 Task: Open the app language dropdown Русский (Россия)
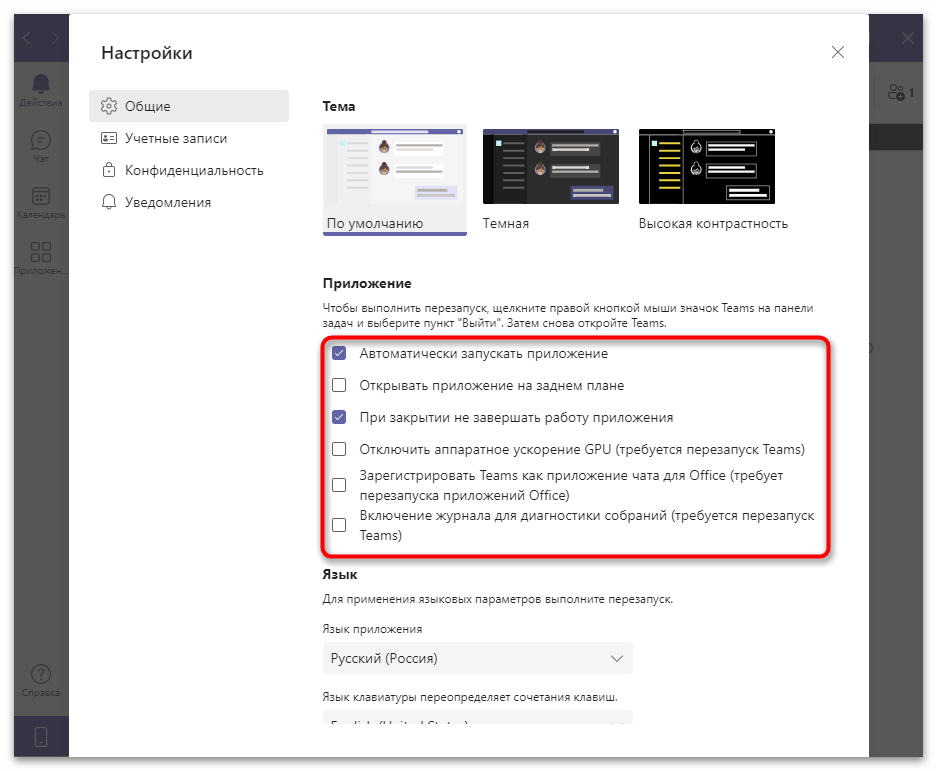tap(477, 658)
